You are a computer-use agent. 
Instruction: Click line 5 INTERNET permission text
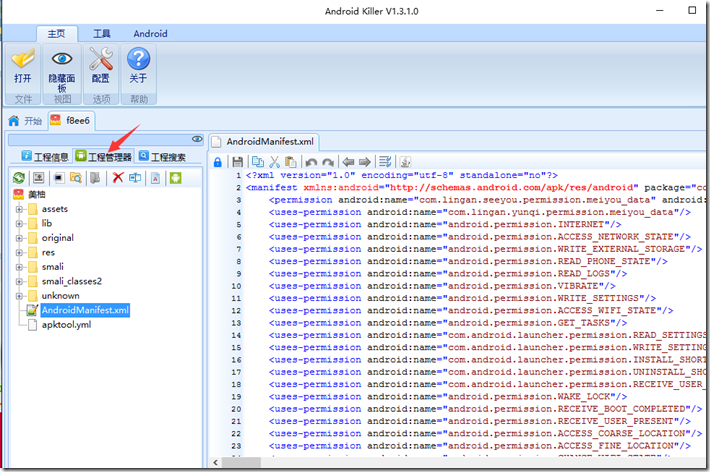coord(445,225)
